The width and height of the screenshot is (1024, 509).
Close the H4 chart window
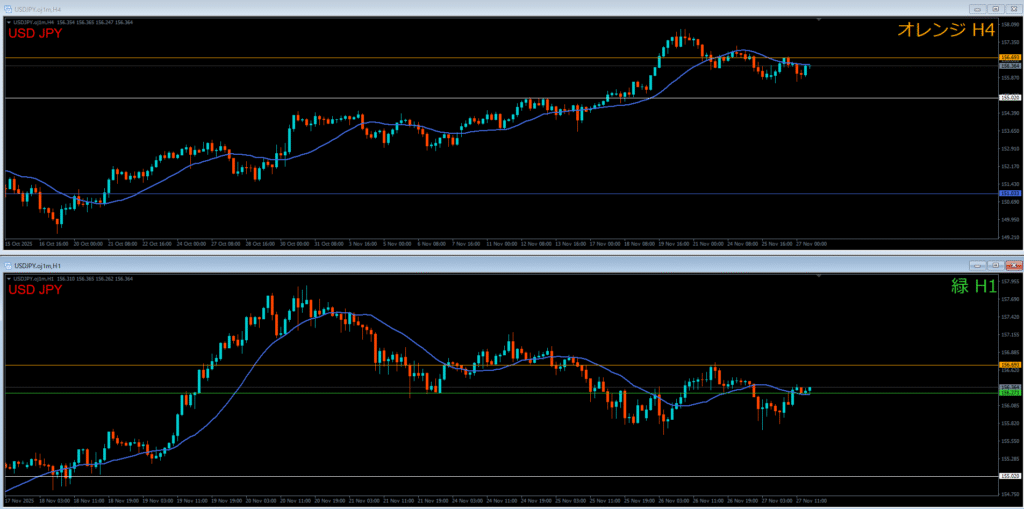pos(1014,9)
